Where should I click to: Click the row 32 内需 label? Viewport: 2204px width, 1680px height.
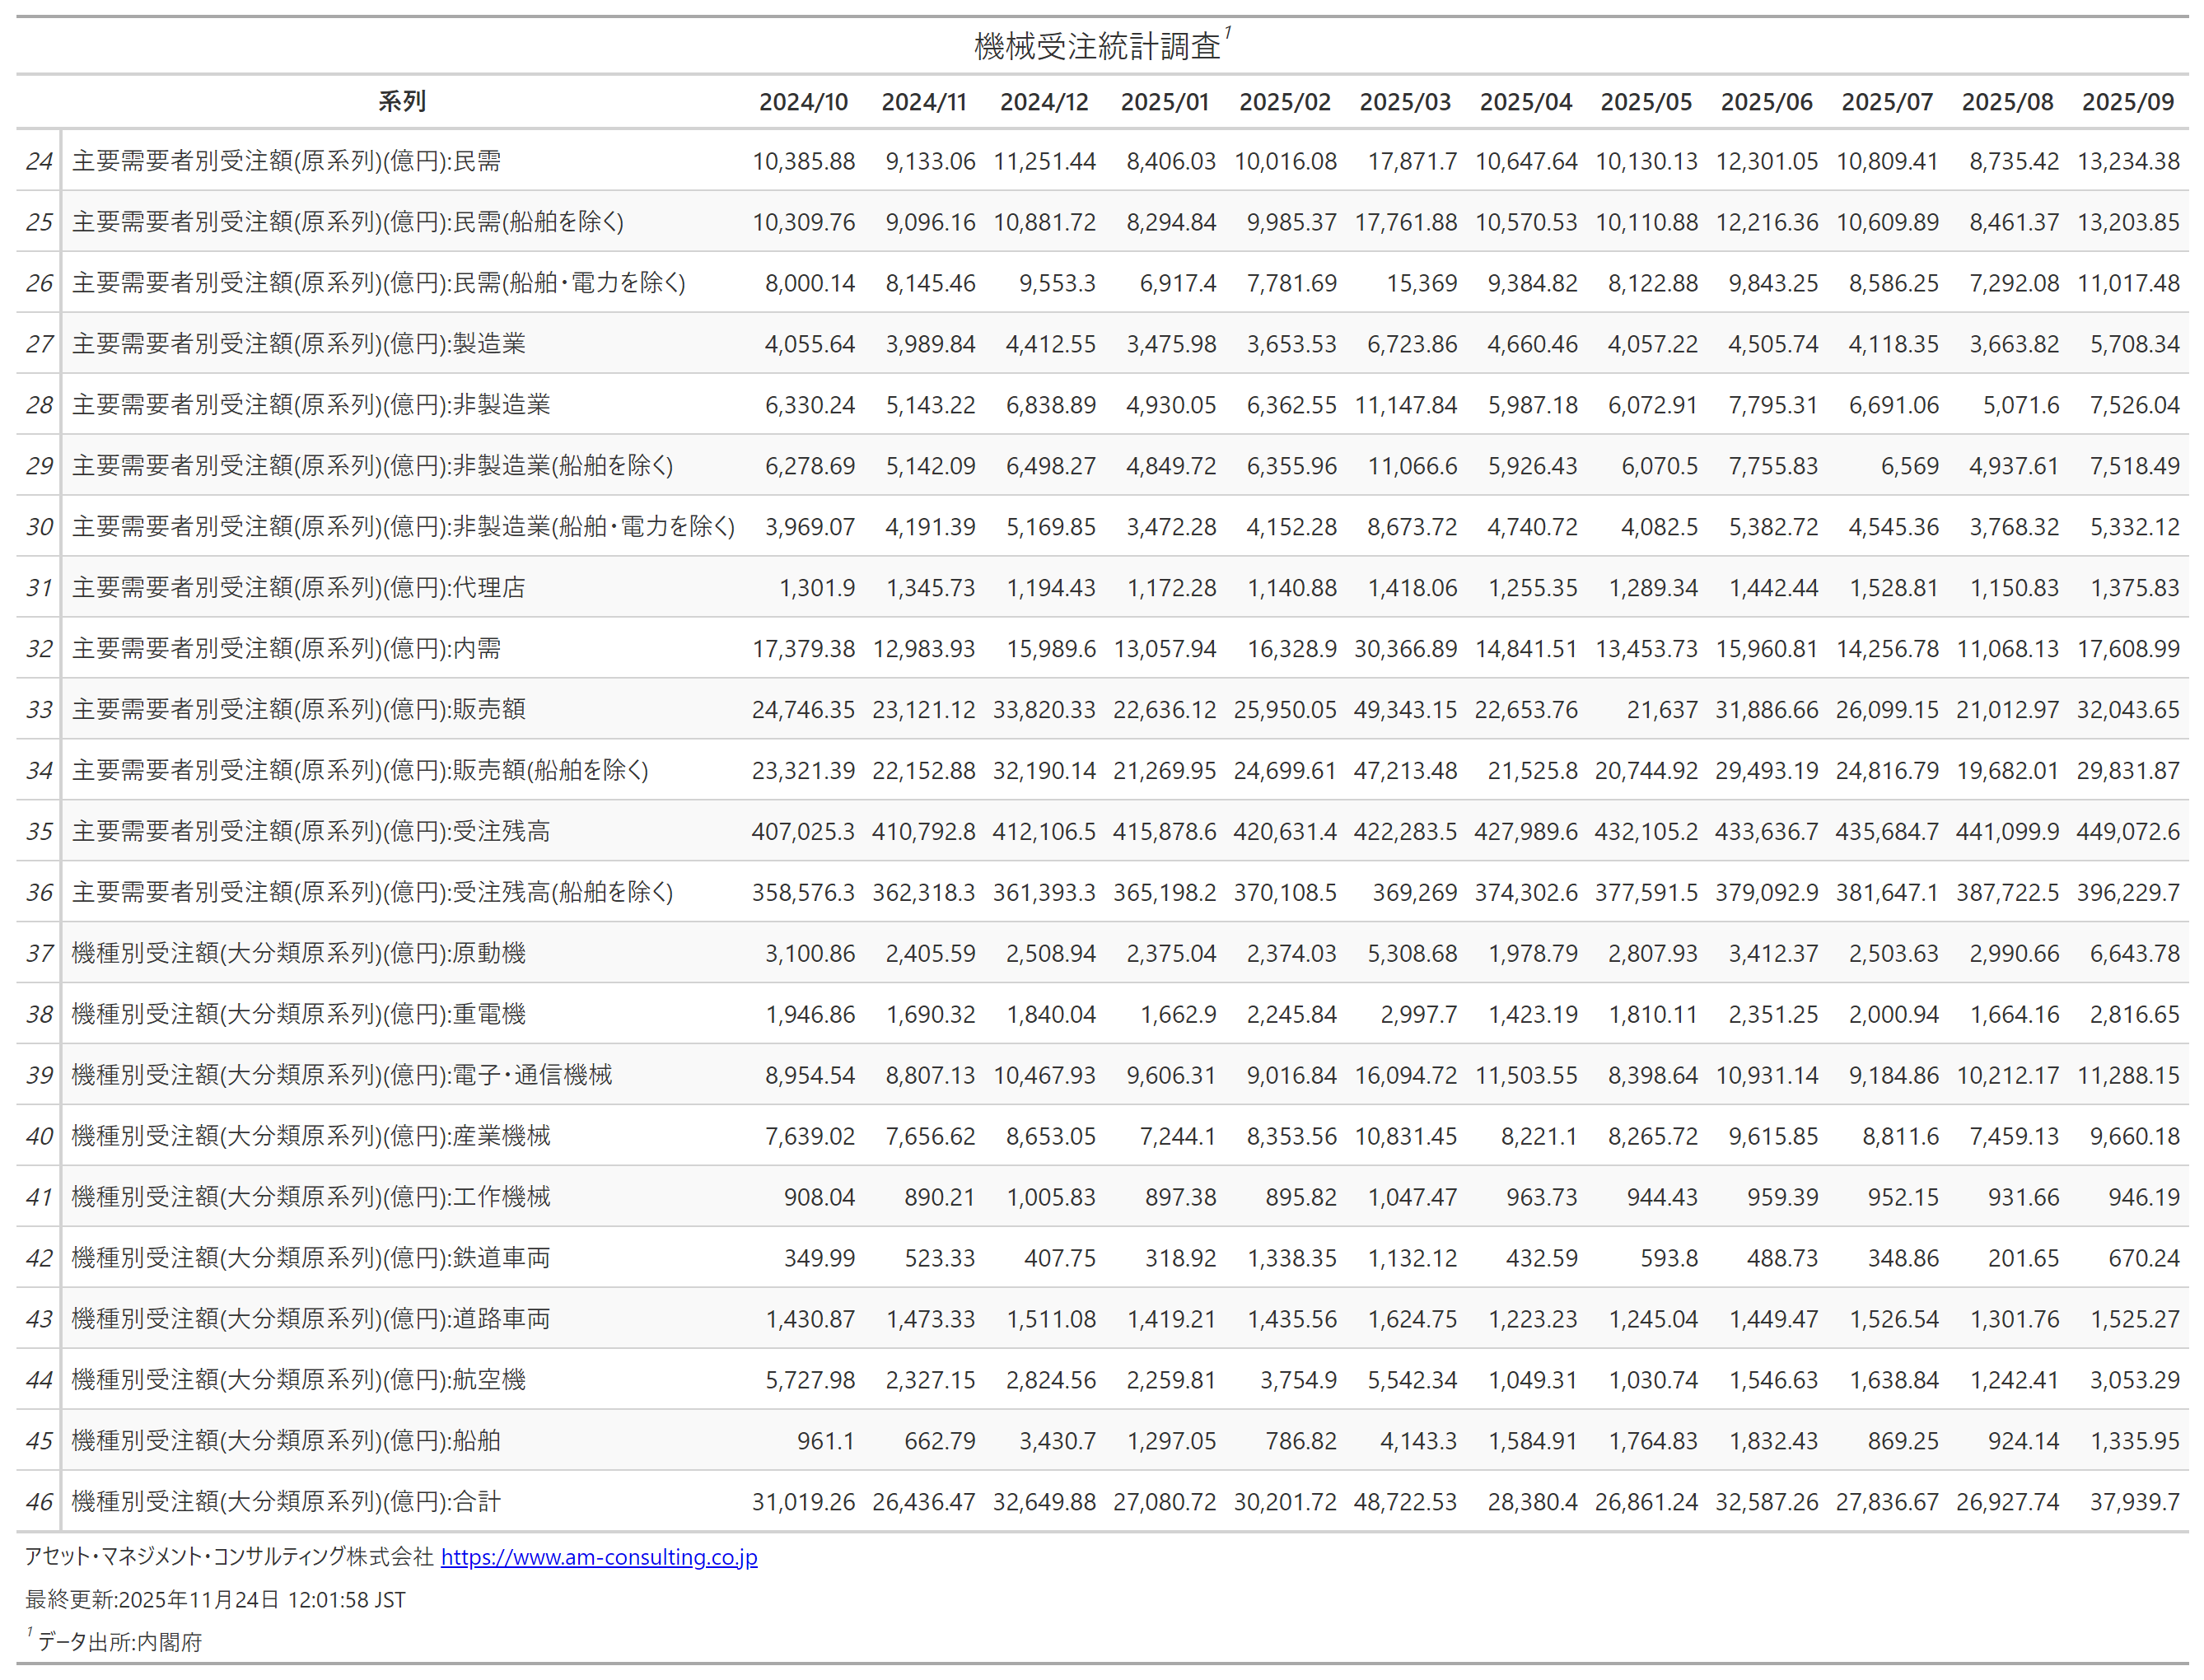click(x=286, y=648)
